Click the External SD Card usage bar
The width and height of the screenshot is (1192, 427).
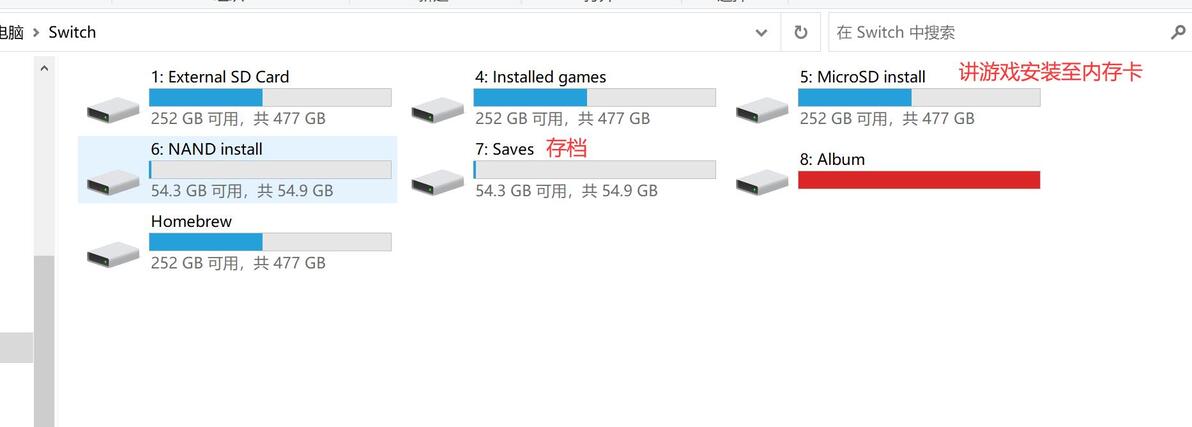(x=270, y=97)
